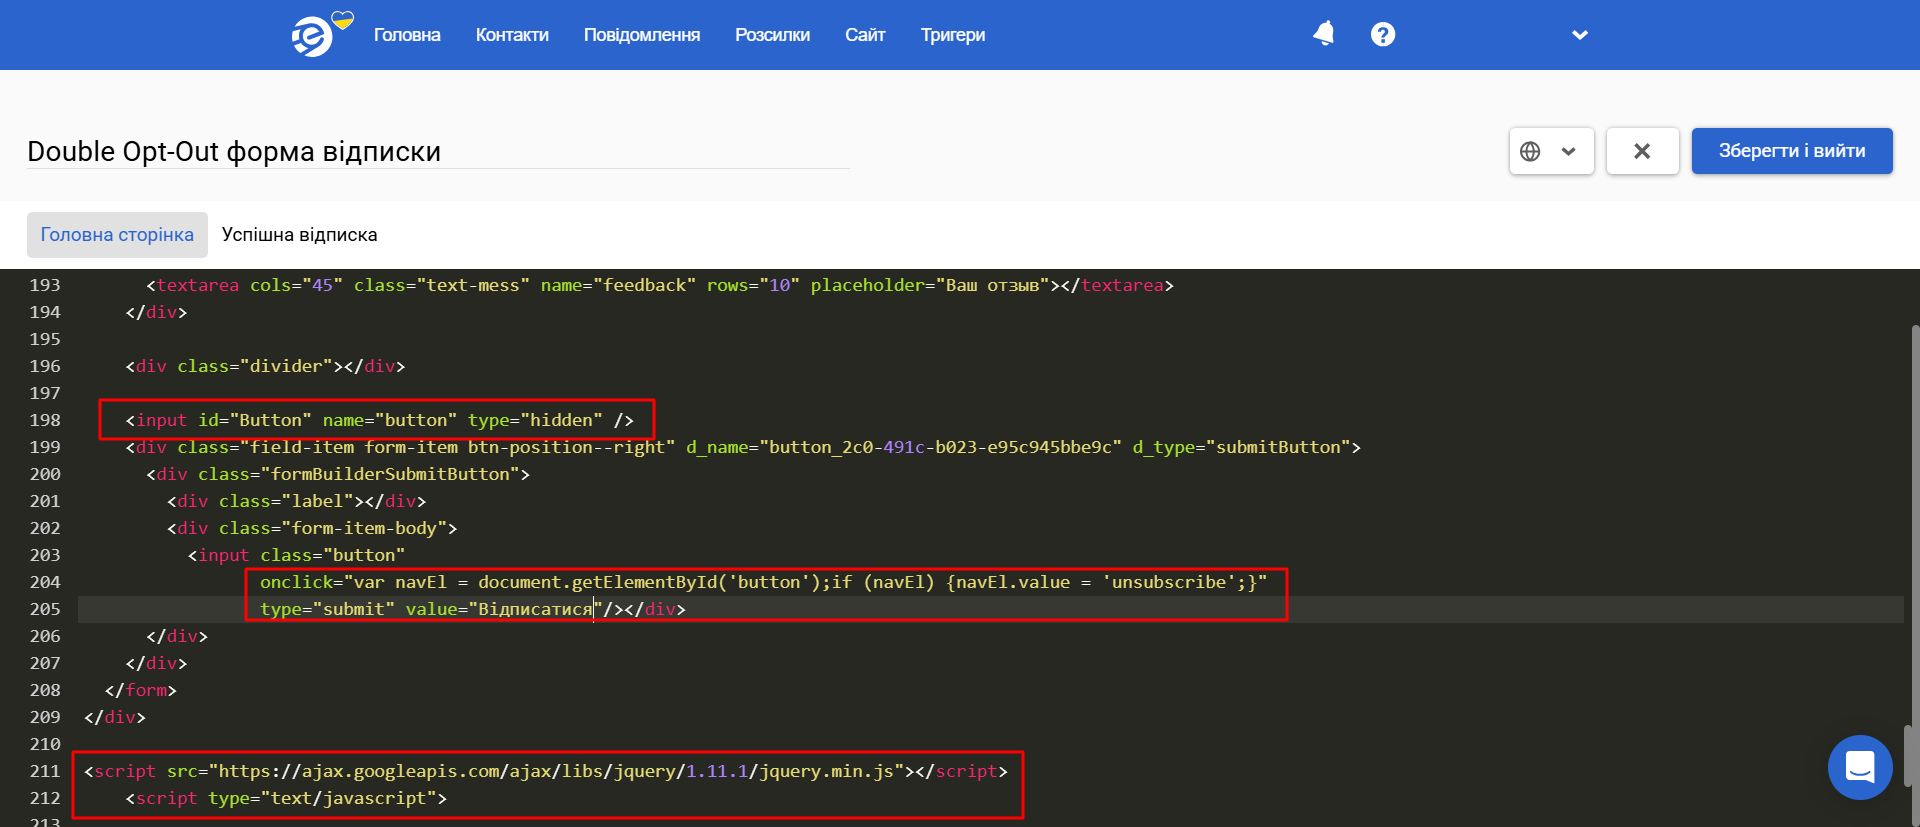Open the help question mark icon

(1383, 34)
